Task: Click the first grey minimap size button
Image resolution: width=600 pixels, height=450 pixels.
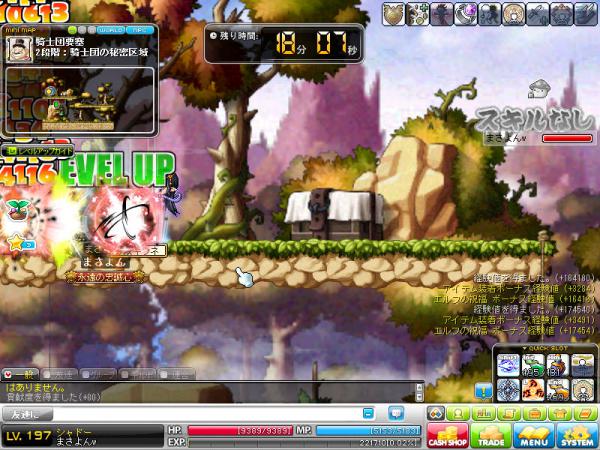Action: [82, 30]
